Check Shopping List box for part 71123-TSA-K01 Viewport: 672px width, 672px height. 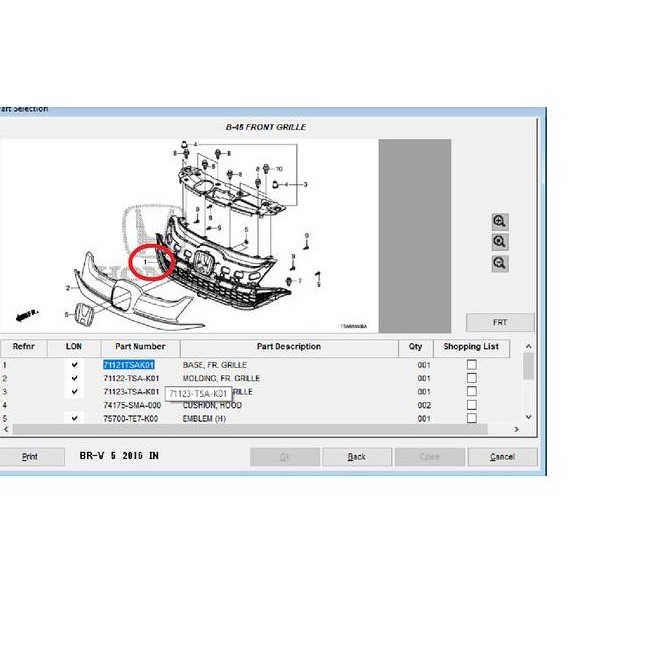pyautogui.click(x=471, y=392)
